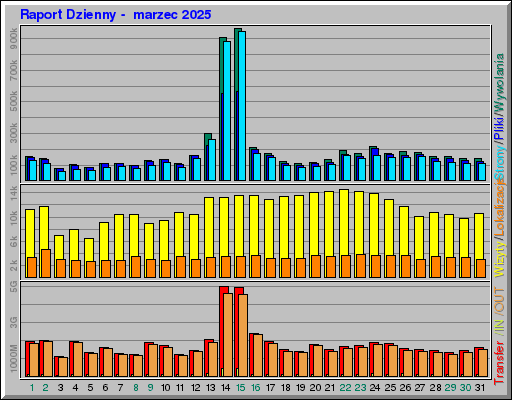
Task: Click the green day '29' label on the bottom axis
Action: (x=450, y=388)
